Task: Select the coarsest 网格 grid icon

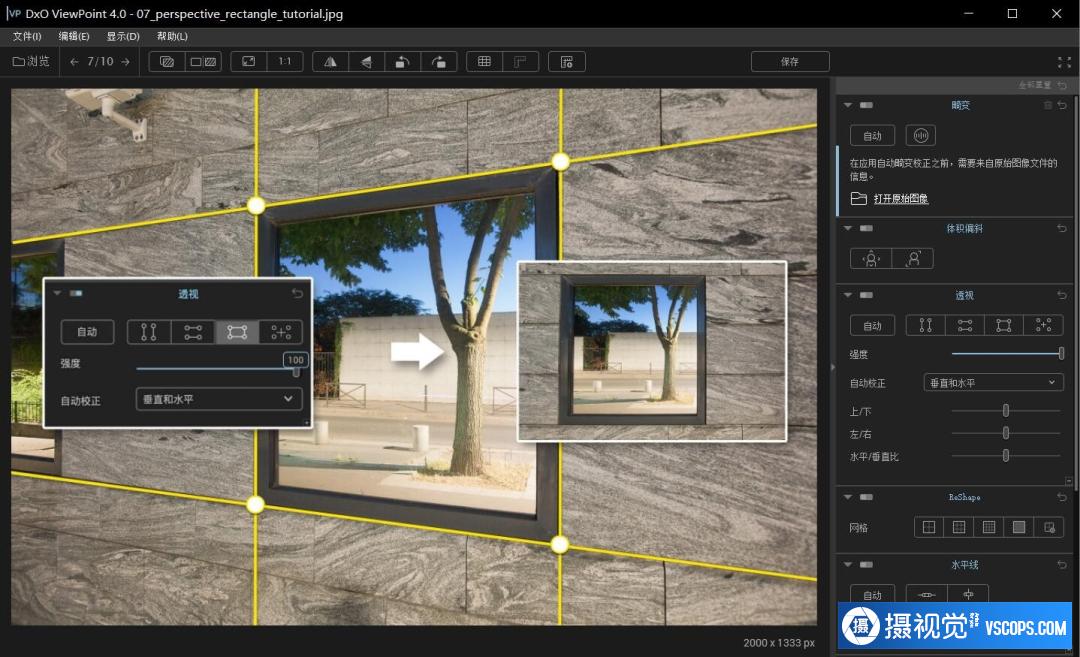Action: pyautogui.click(x=929, y=527)
